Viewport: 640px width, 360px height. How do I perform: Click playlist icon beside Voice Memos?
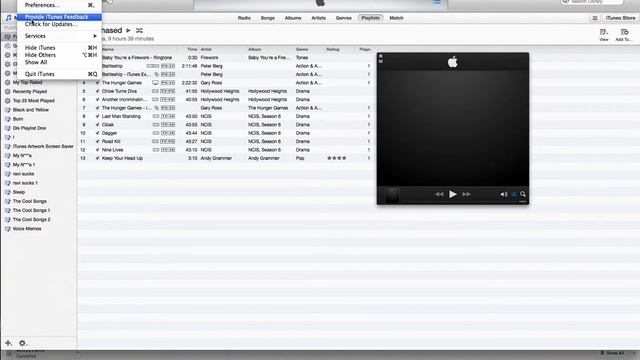pos(7,229)
